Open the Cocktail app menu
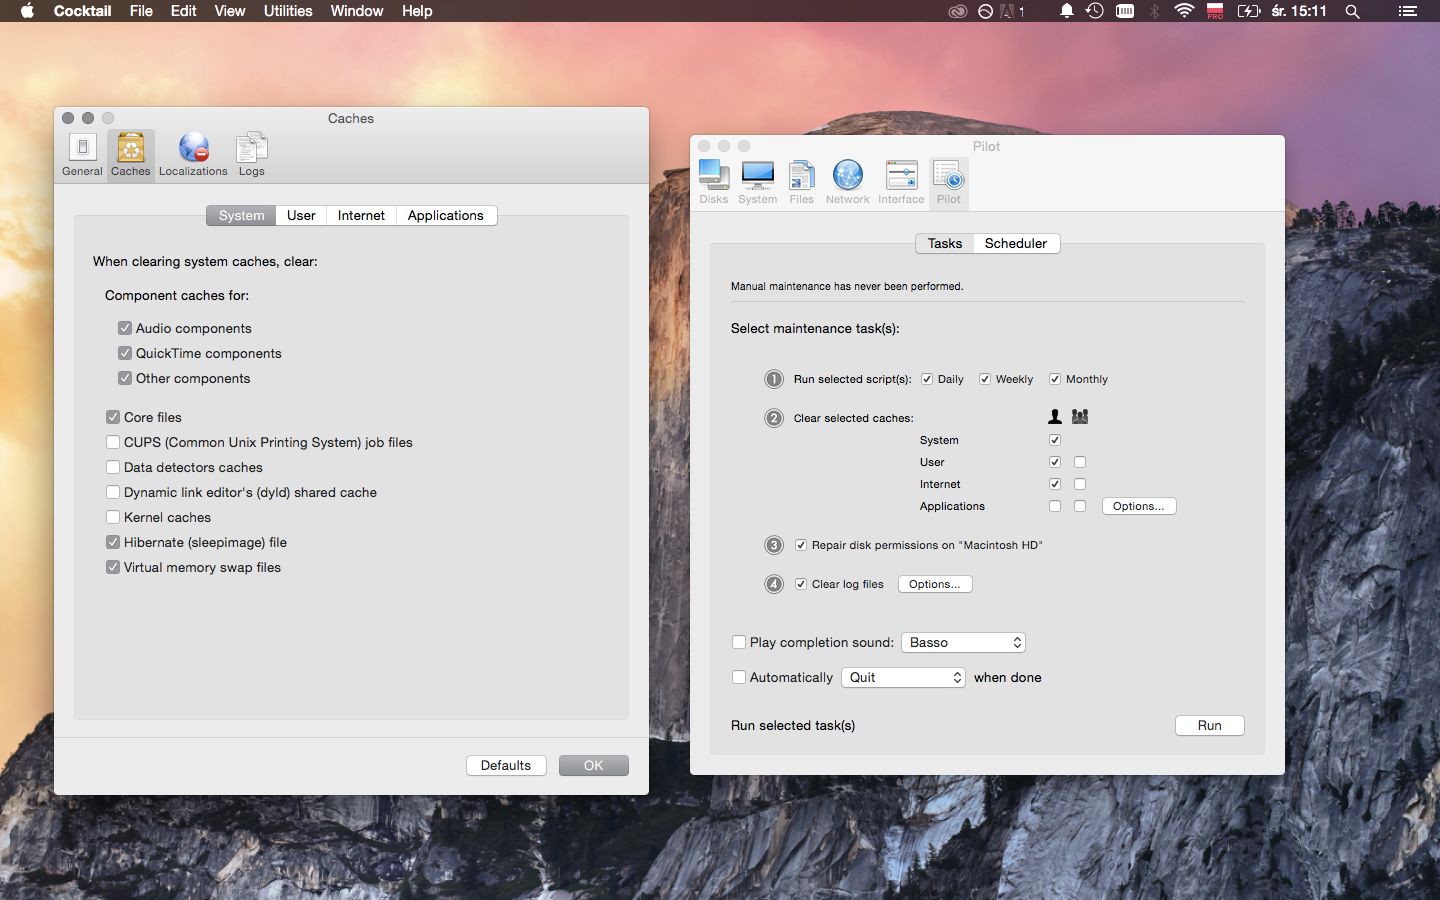 (x=82, y=11)
